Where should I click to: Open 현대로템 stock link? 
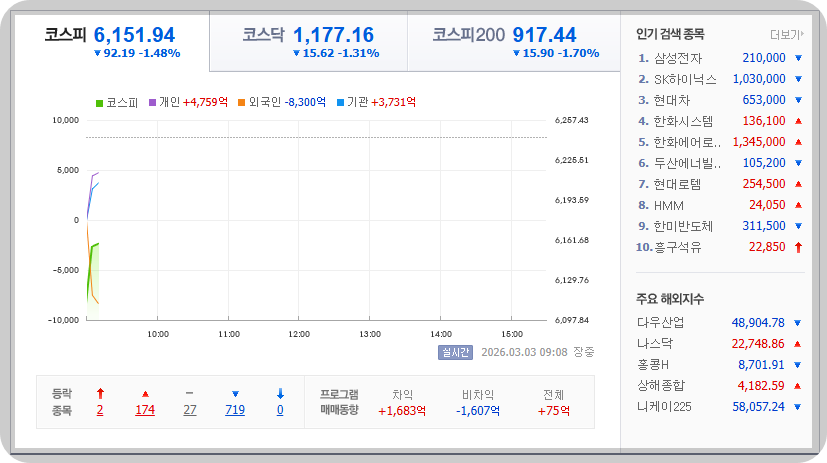pos(677,184)
